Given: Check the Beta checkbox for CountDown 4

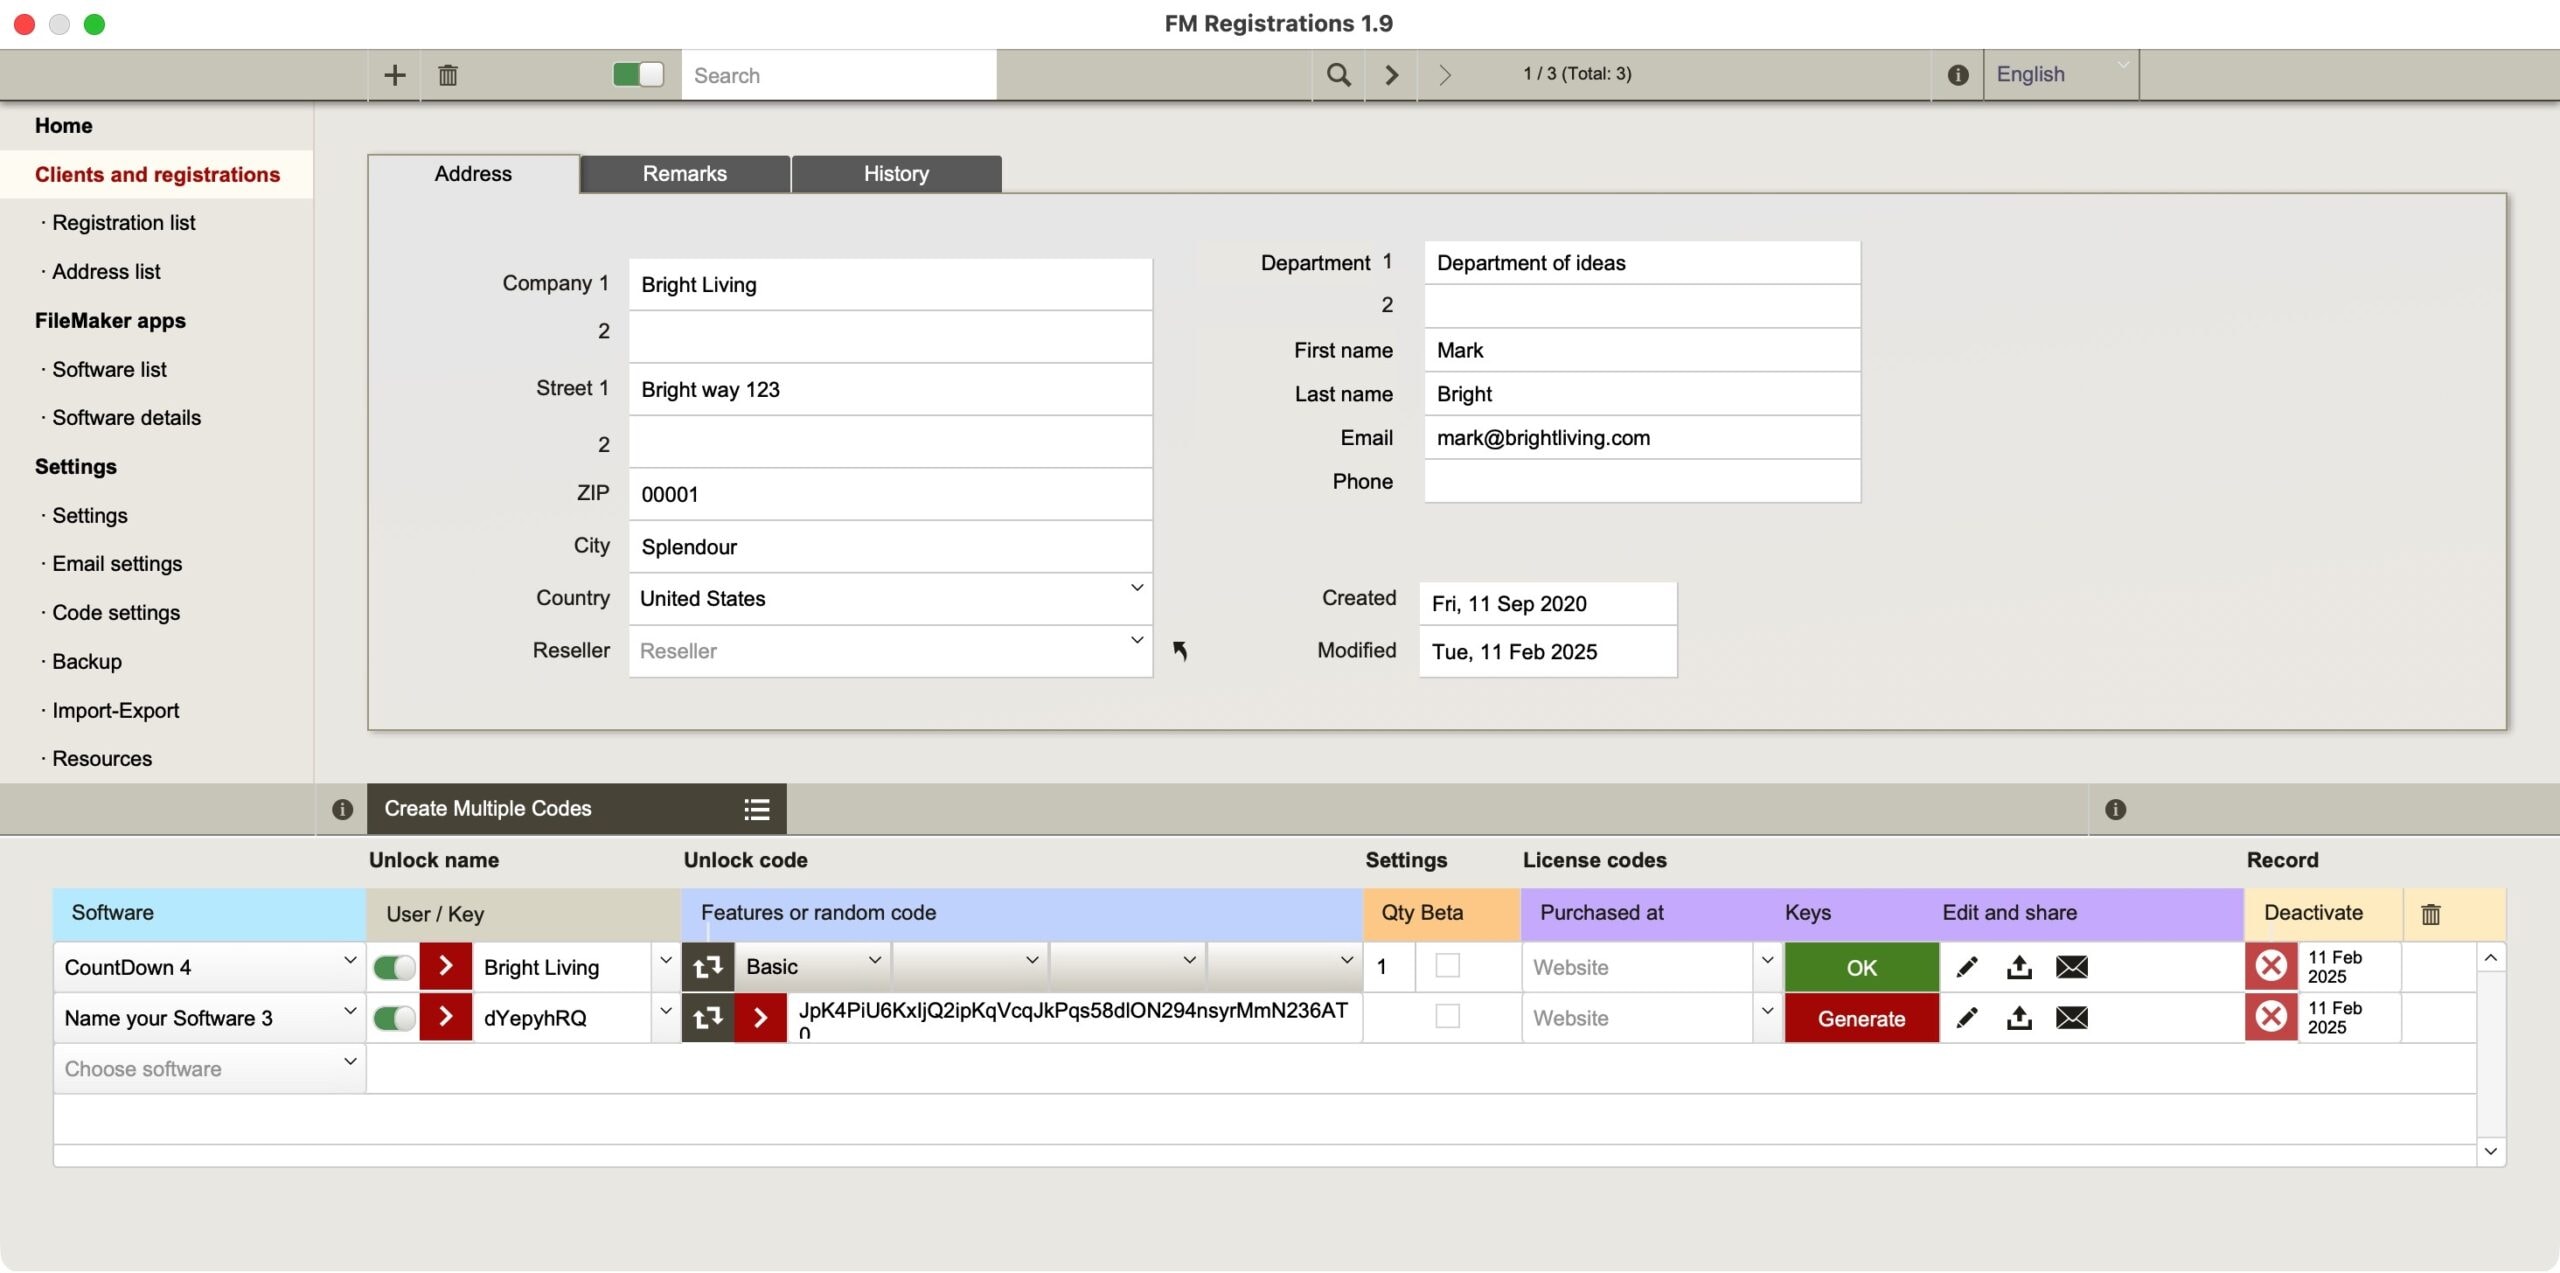Looking at the screenshot, I should point(1447,966).
